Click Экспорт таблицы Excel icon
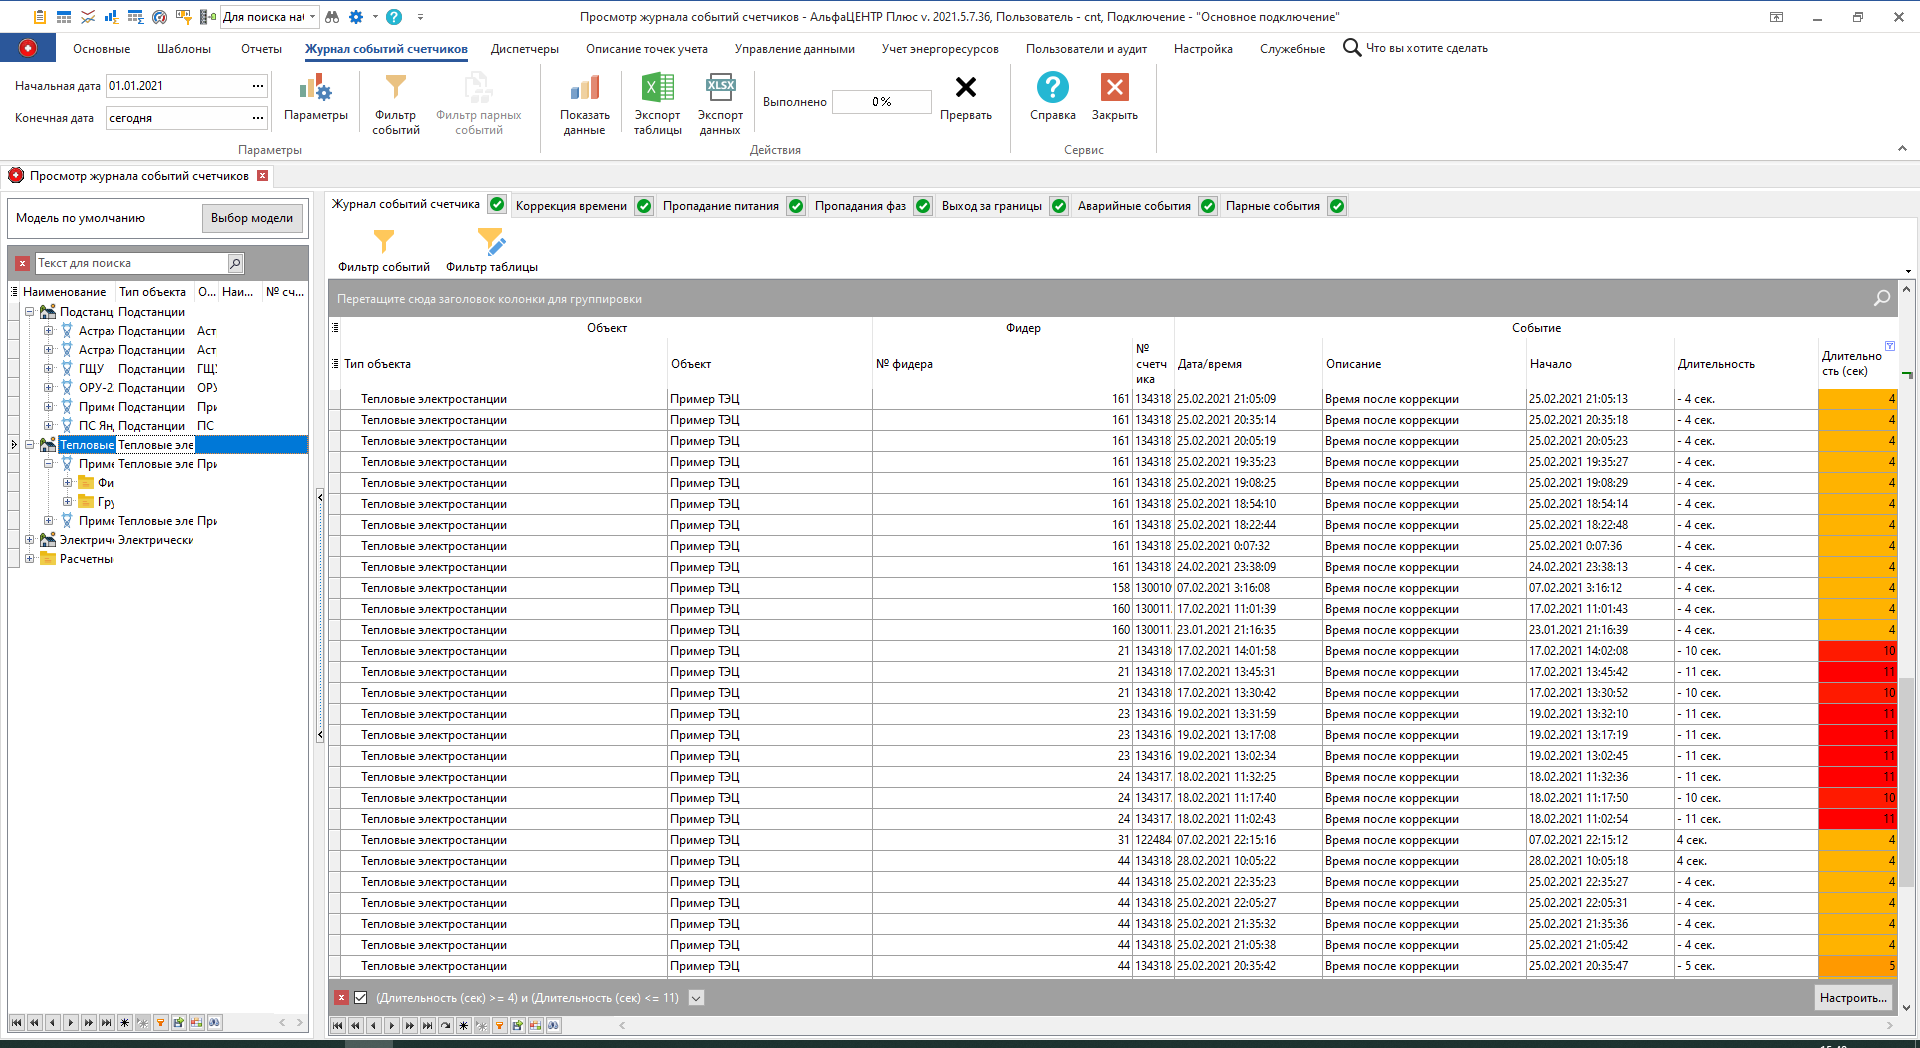This screenshot has height=1048, width=1920. click(657, 90)
